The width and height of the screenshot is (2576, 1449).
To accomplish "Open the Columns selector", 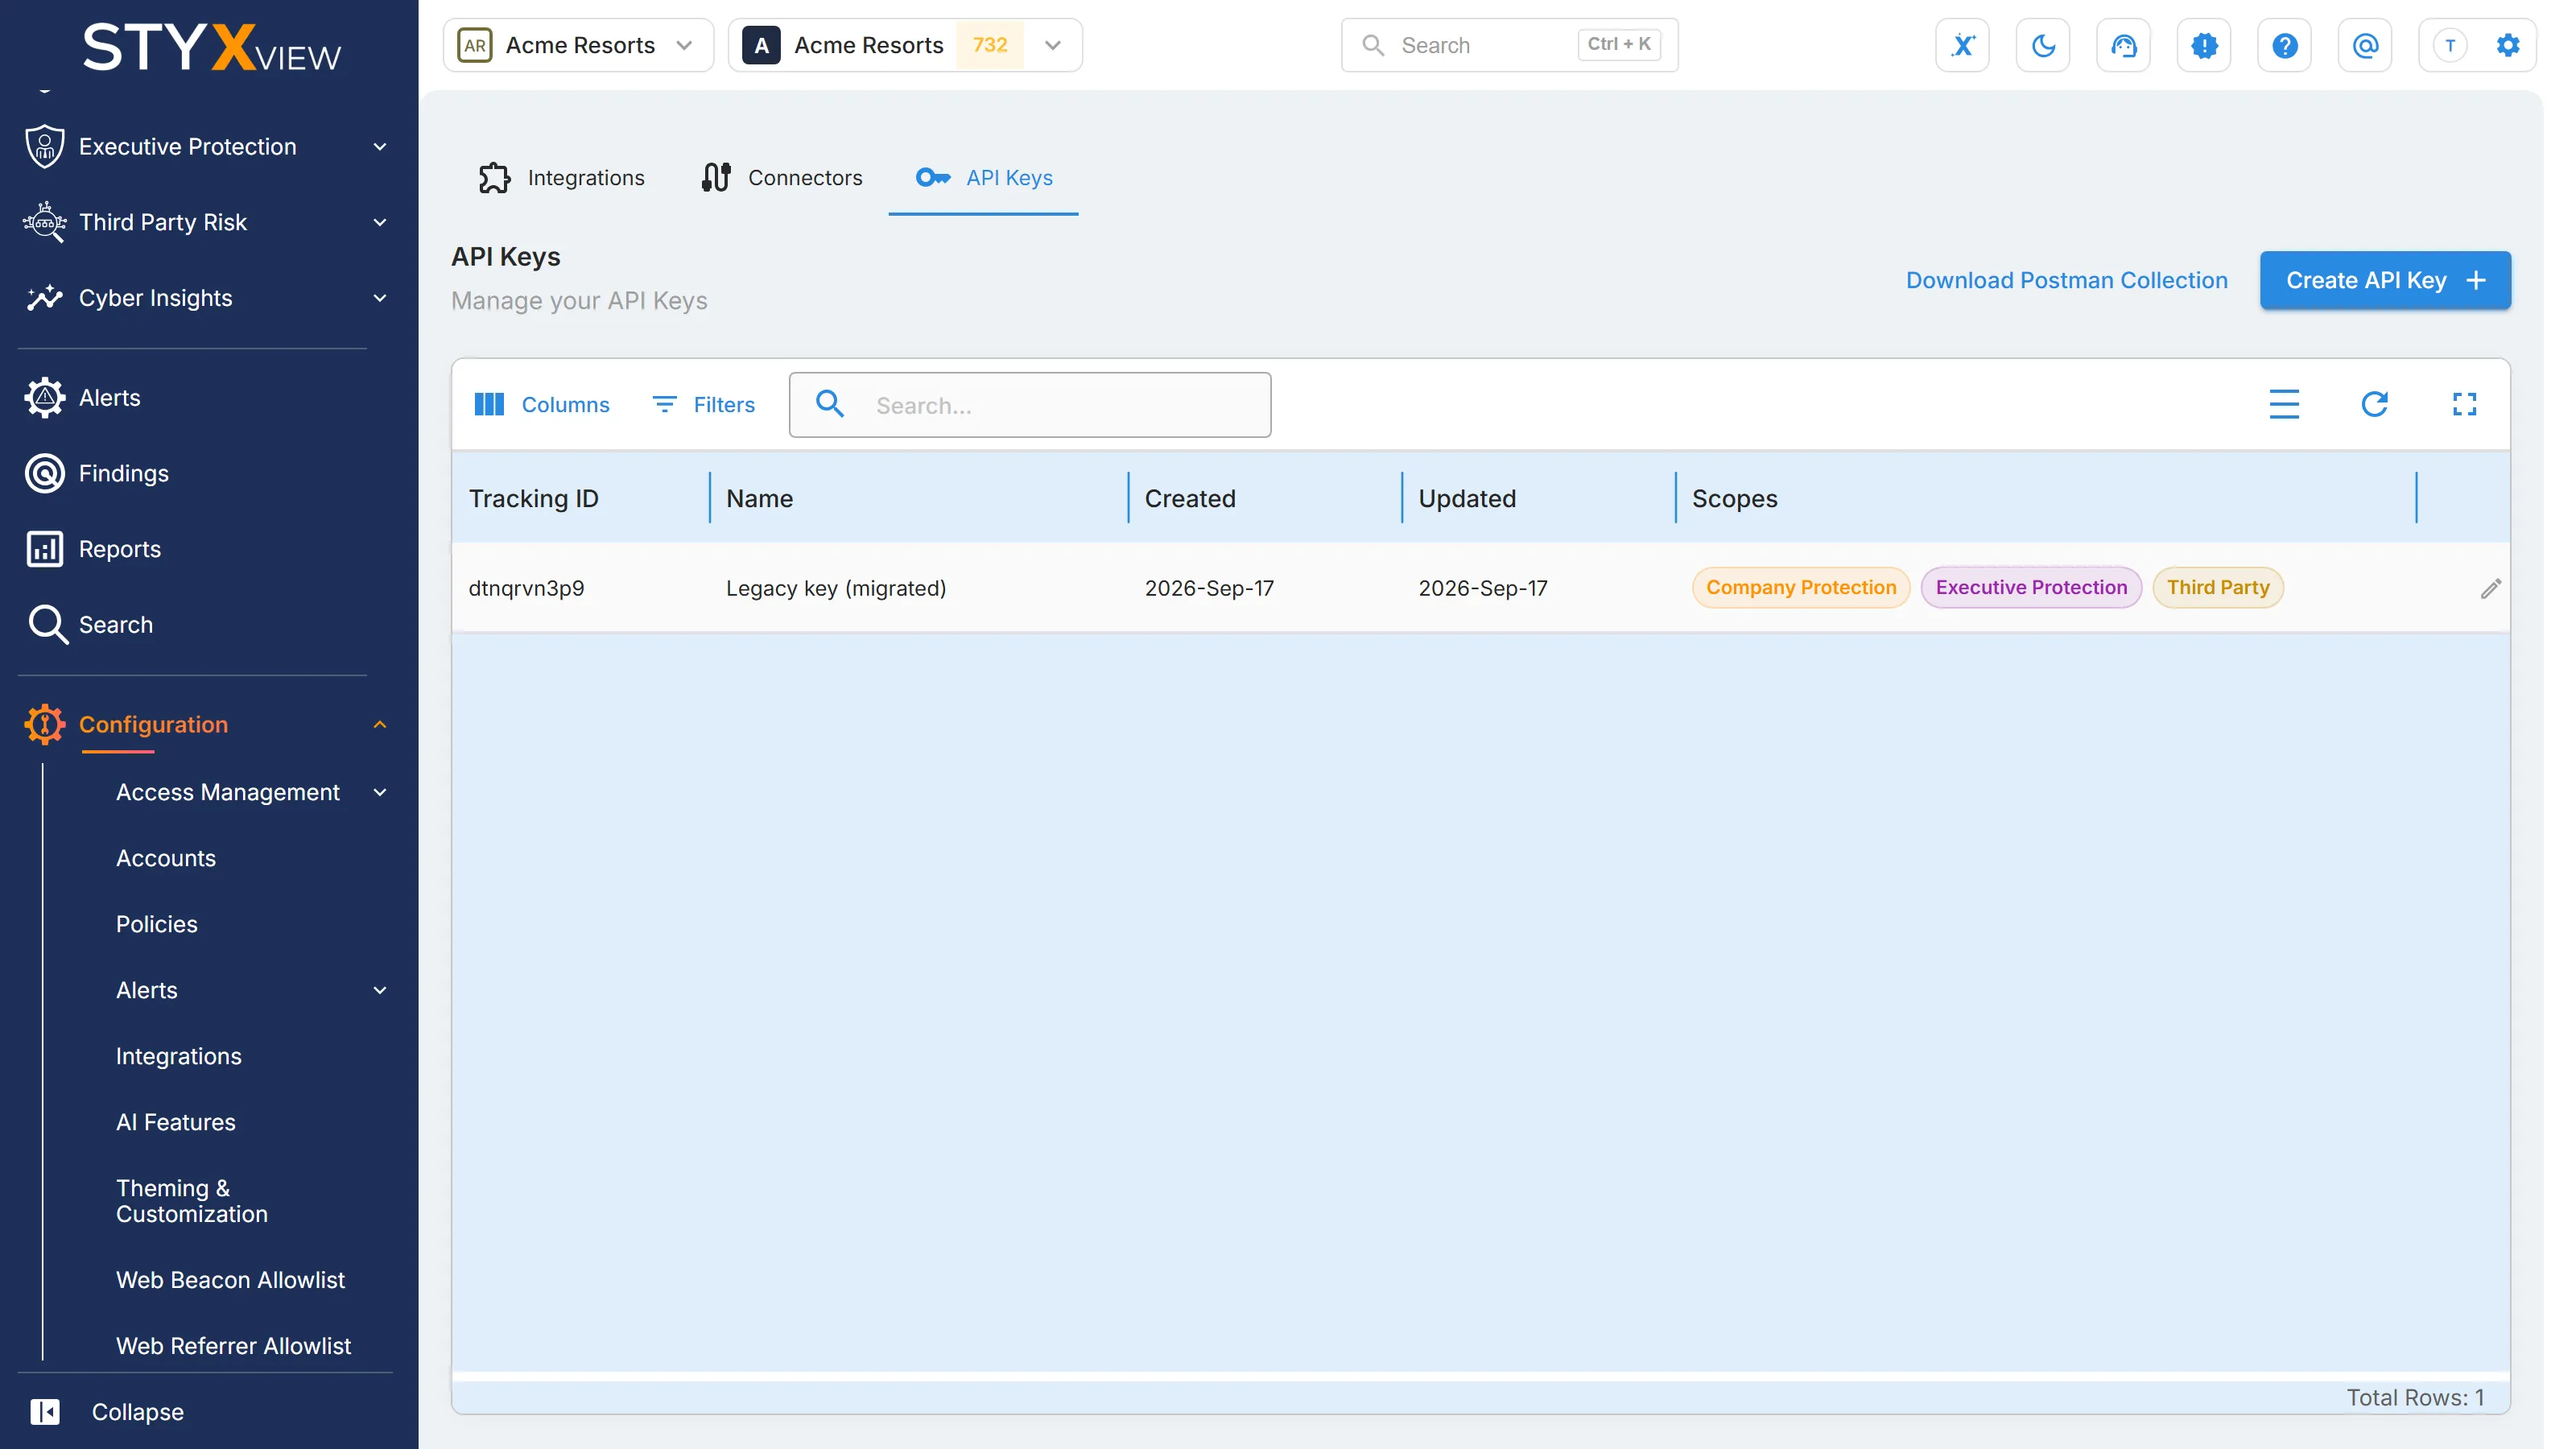I will pos(542,404).
